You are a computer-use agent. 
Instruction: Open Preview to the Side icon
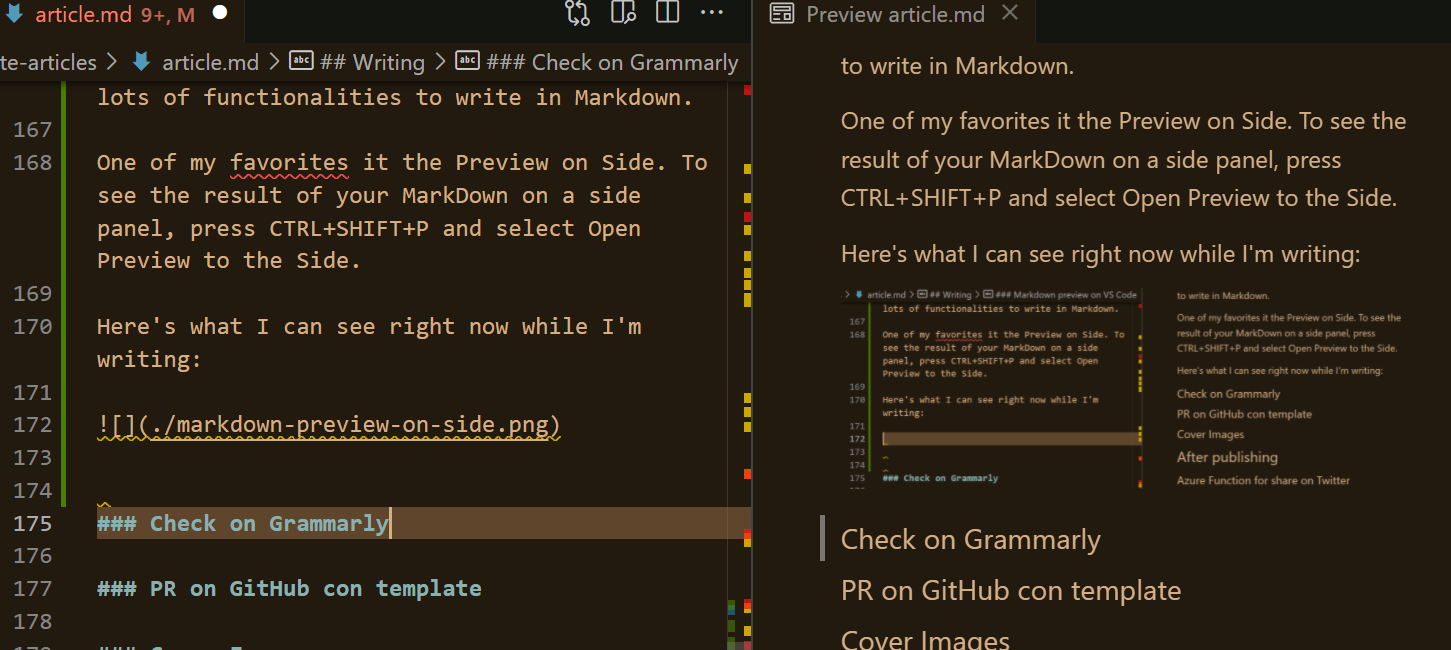point(623,13)
